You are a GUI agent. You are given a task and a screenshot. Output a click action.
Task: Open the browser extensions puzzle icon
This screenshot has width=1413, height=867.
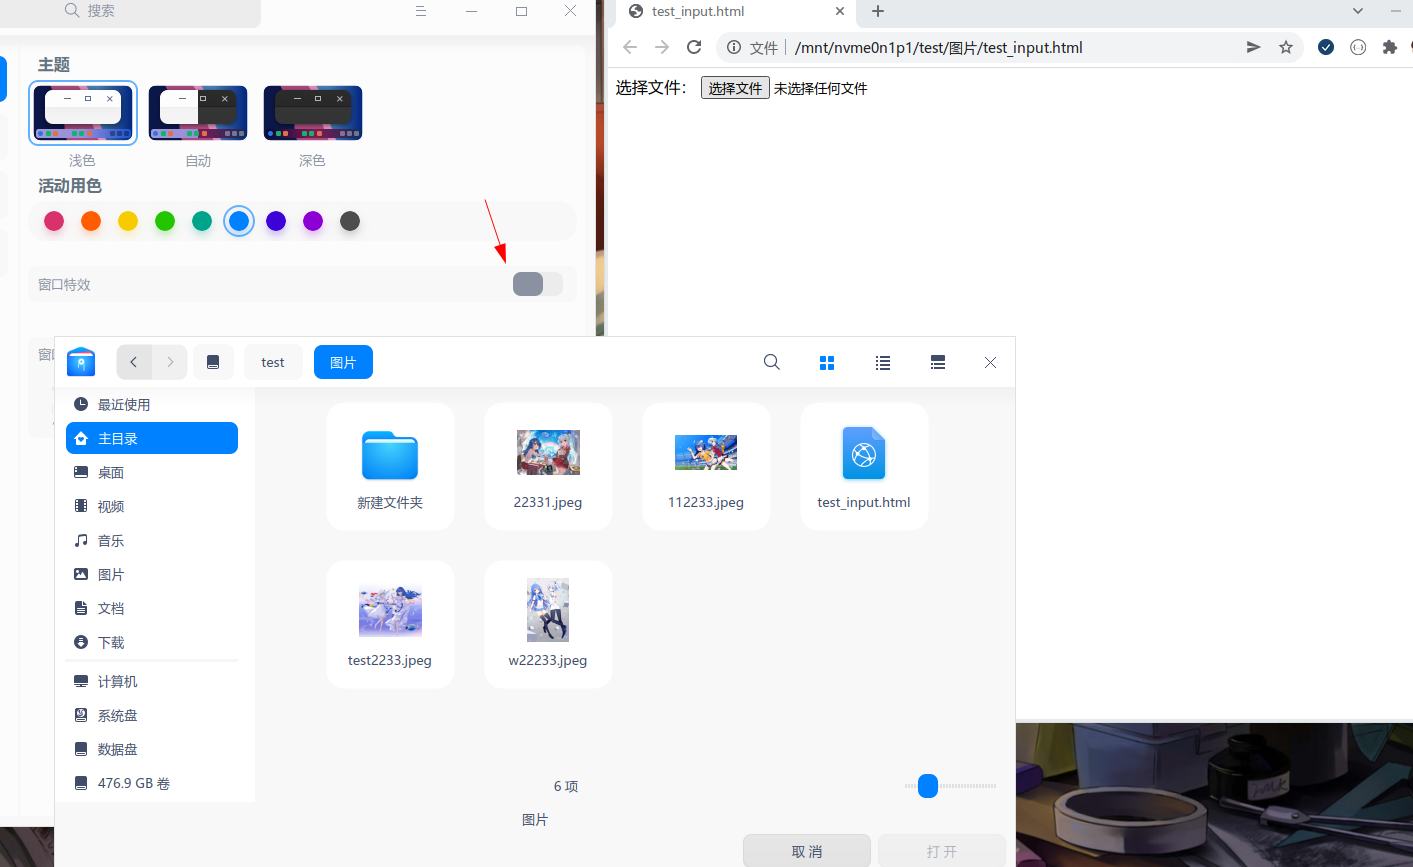click(x=1389, y=47)
